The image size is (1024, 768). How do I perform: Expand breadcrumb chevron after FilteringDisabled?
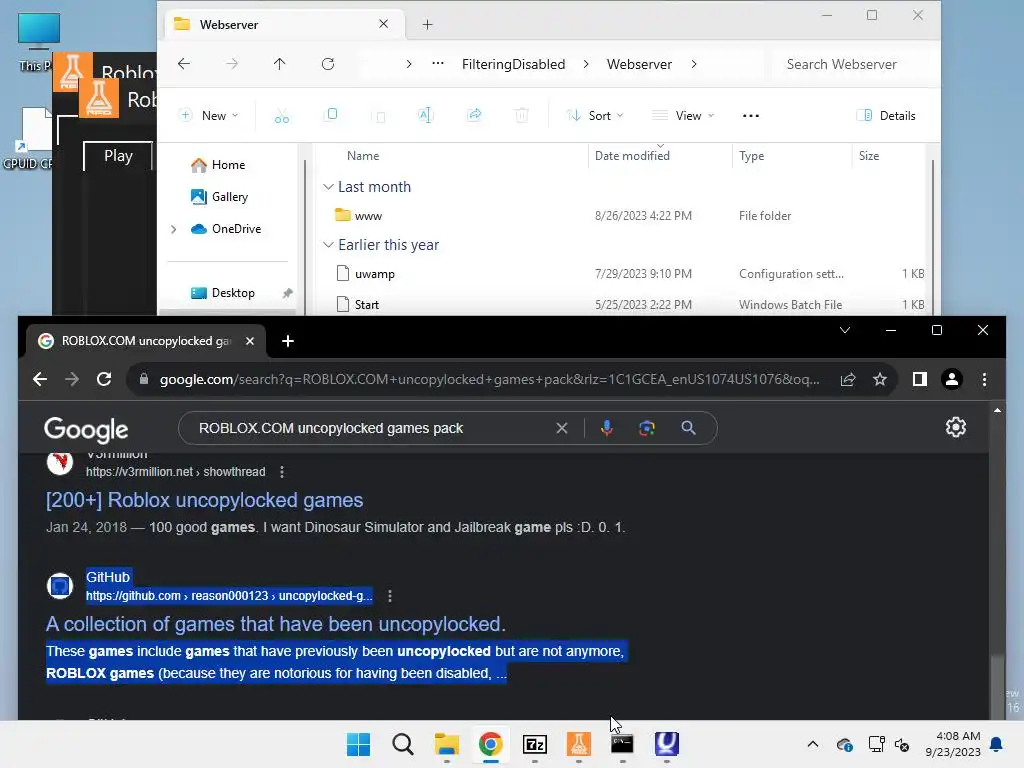[x=586, y=64]
